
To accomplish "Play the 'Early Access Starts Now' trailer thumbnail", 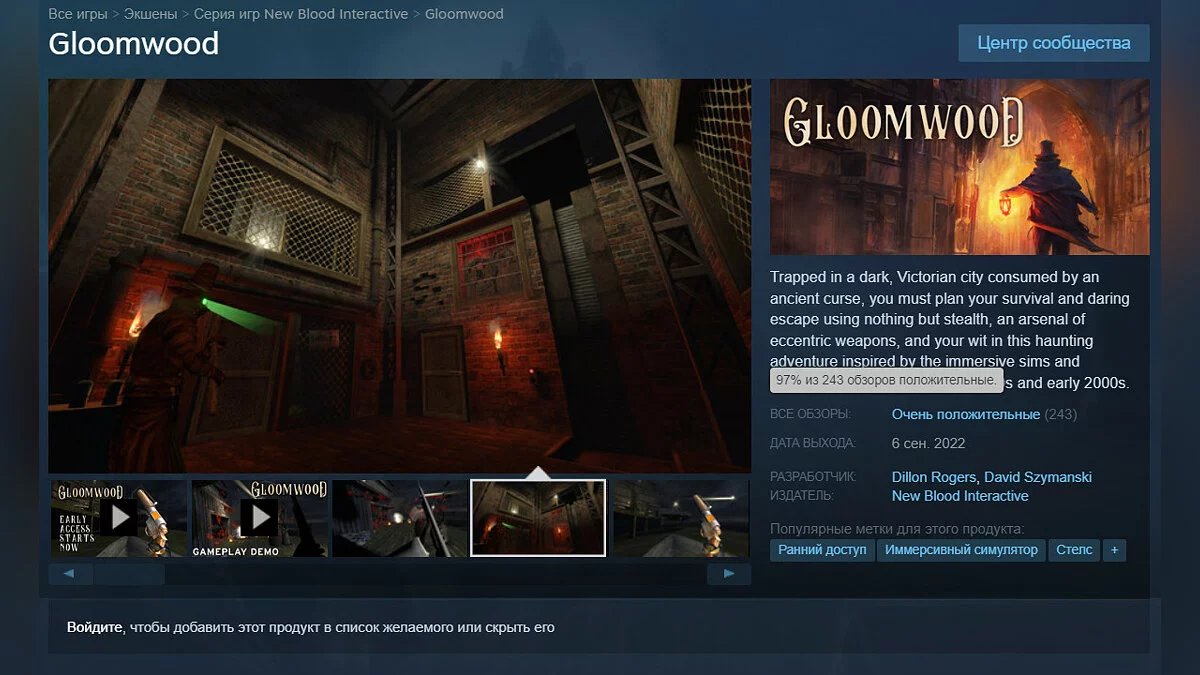I will pyautogui.click(x=119, y=518).
